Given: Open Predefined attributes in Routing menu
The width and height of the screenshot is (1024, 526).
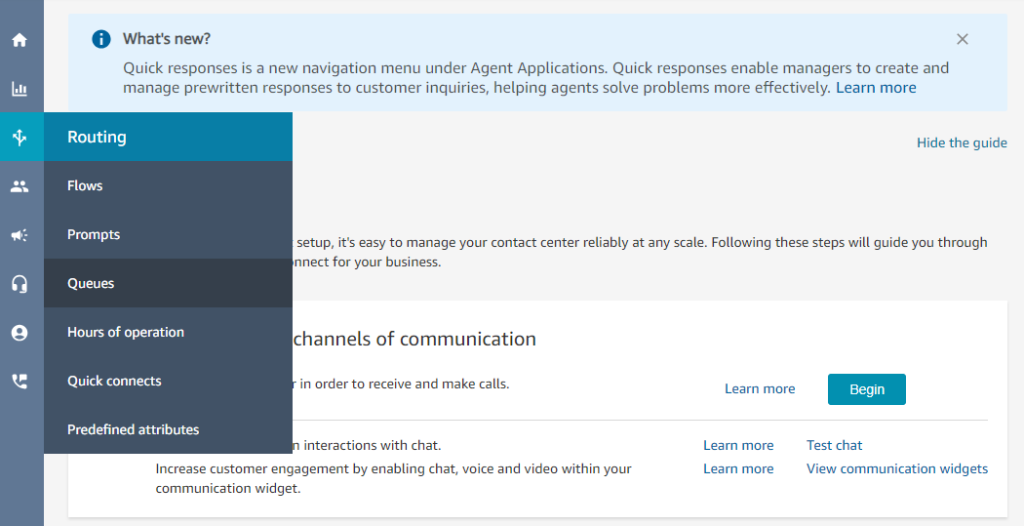Looking at the screenshot, I should tap(133, 430).
